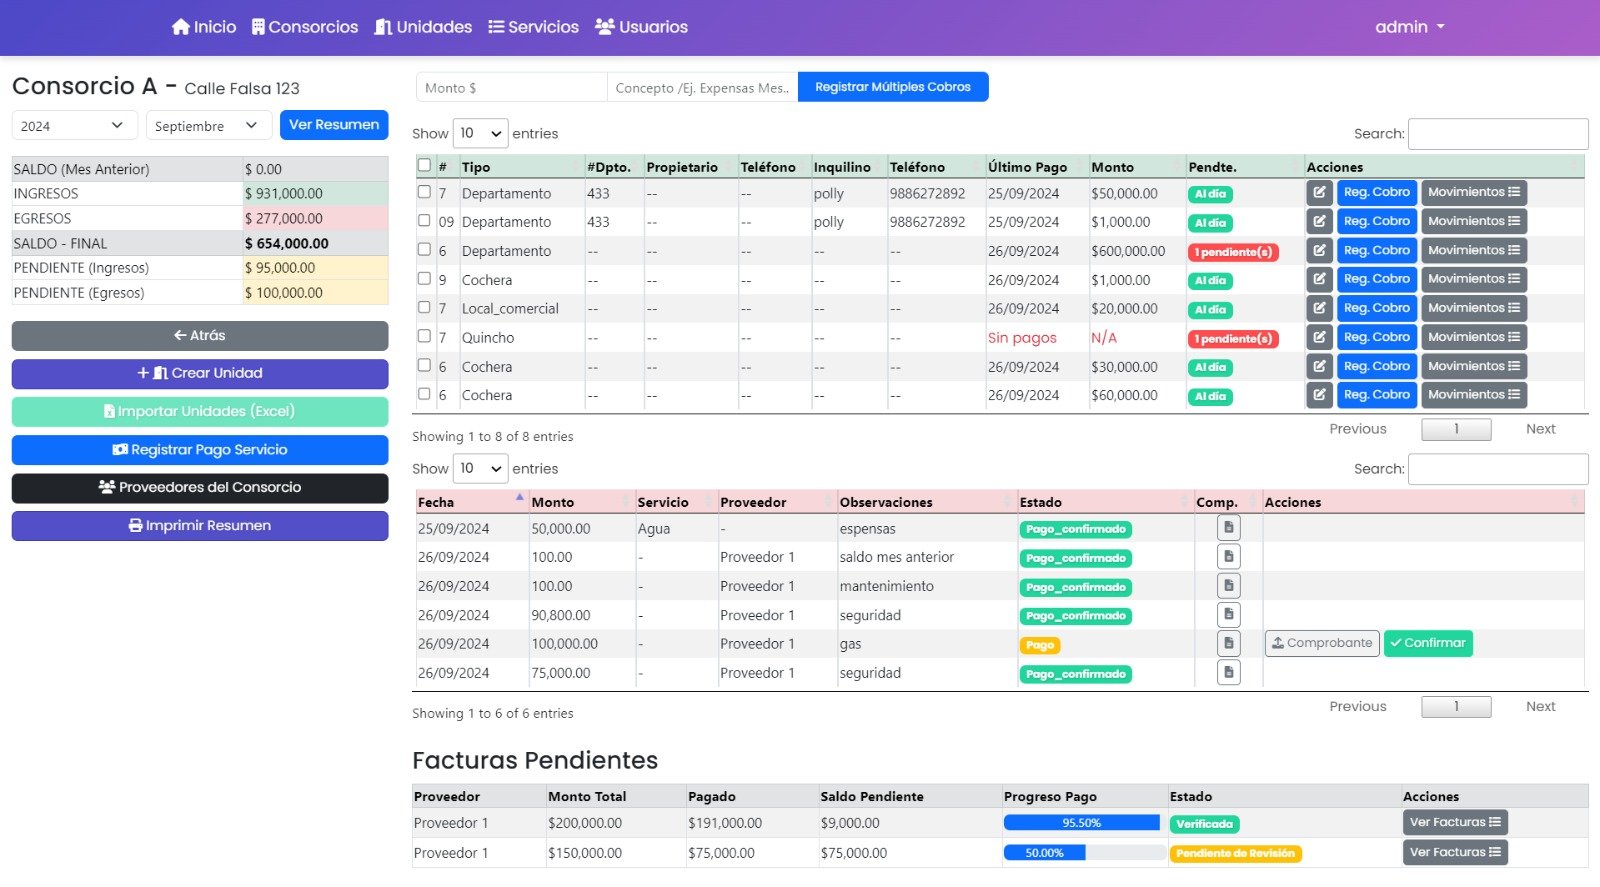Toggle select-all checkbox in units table header
This screenshot has width=1600, height=887.
pyautogui.click(x=424, y=165)
